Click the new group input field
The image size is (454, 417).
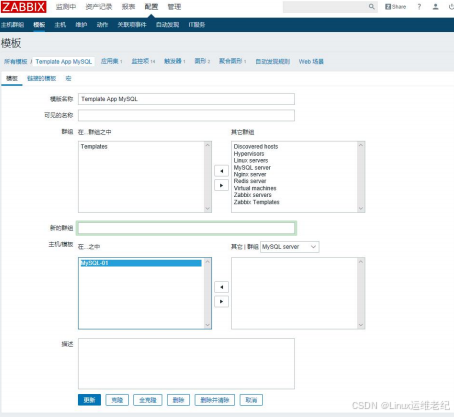(186, 228)
